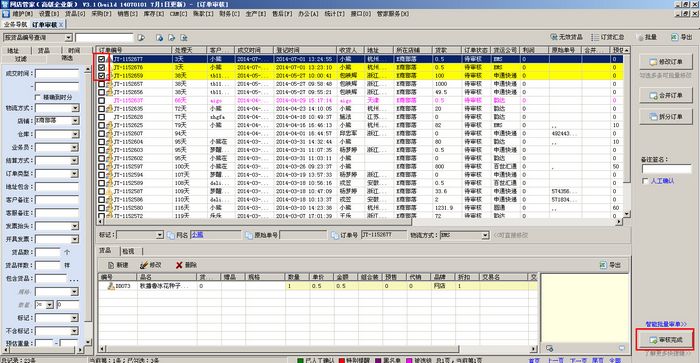Click 修改 in the goods panel toolbar
The image size is (700, 363).
pos(150,265)
